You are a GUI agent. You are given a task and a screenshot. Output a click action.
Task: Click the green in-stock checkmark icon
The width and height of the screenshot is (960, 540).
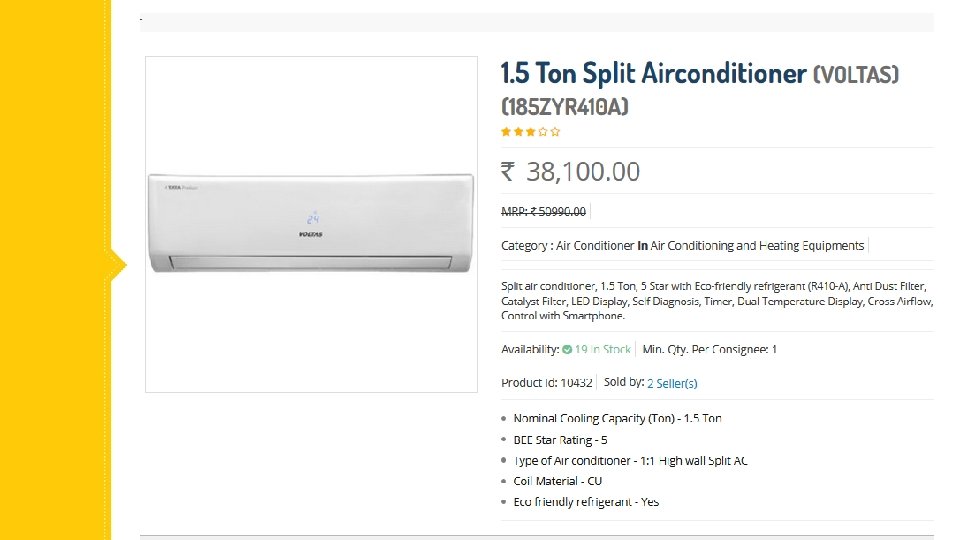tap(567, 350)
